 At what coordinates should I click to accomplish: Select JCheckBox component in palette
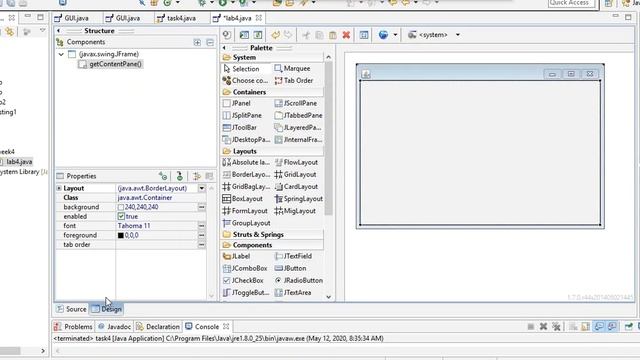[243, 280]
